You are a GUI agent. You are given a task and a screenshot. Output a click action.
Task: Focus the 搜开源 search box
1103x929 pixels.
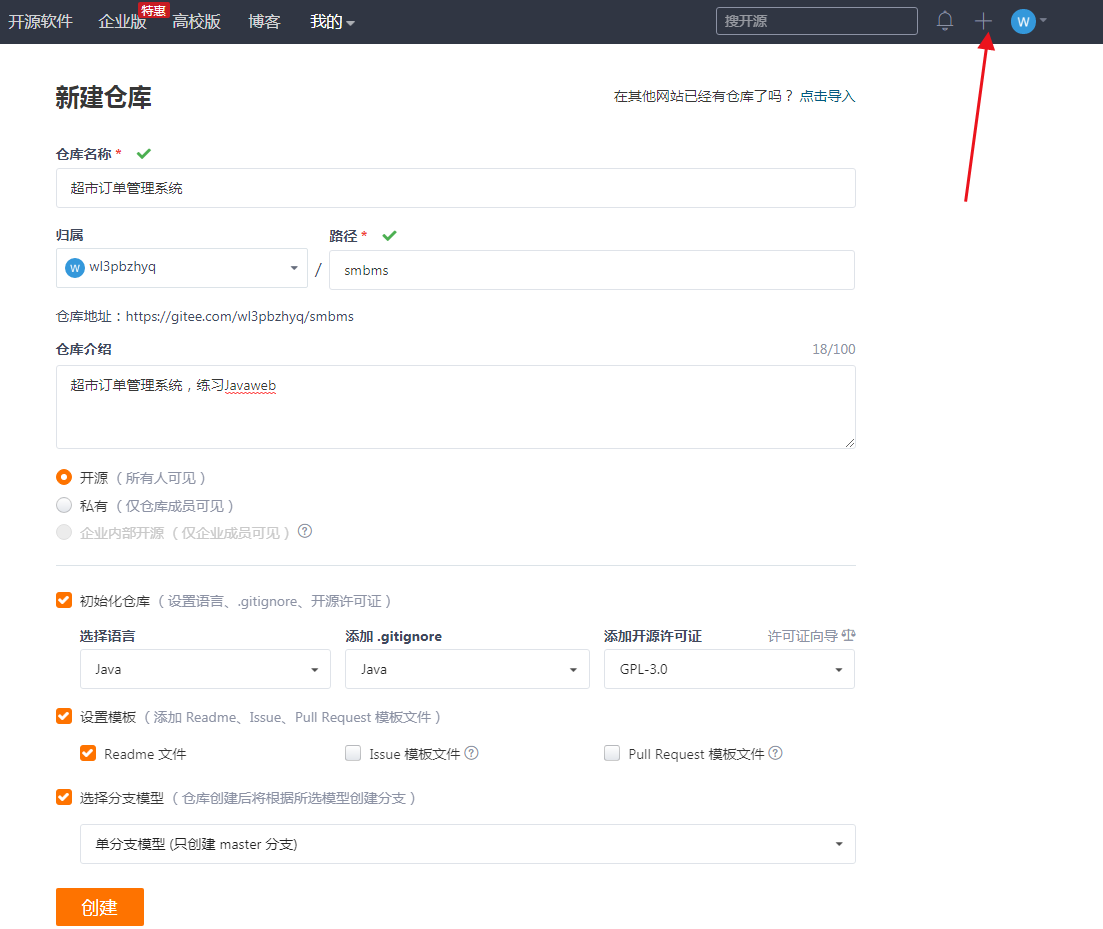pyautogui.click(x=817, y=21)
